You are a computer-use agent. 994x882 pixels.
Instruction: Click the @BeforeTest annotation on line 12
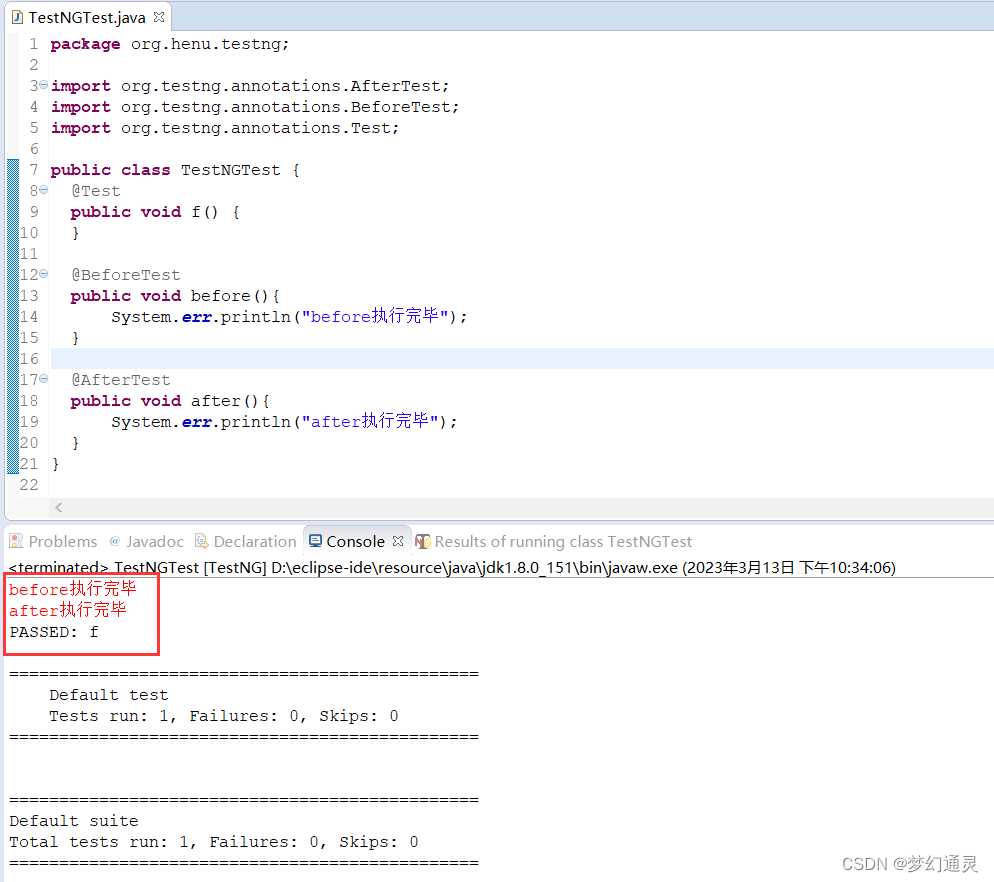coord(126,275)
